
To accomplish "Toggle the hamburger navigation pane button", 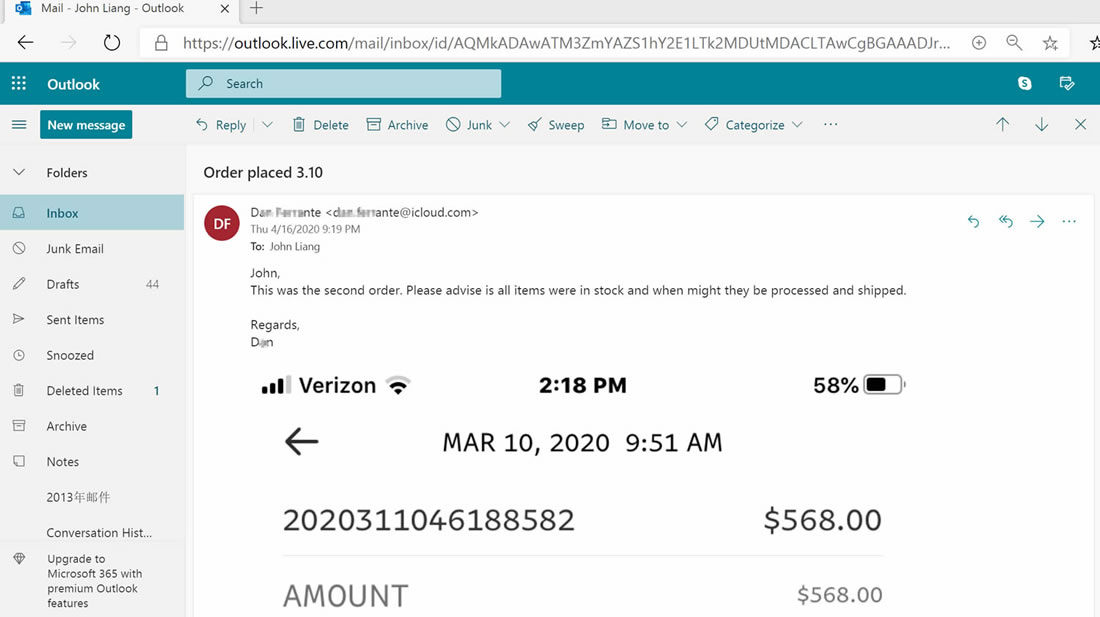I will [19, 125].
